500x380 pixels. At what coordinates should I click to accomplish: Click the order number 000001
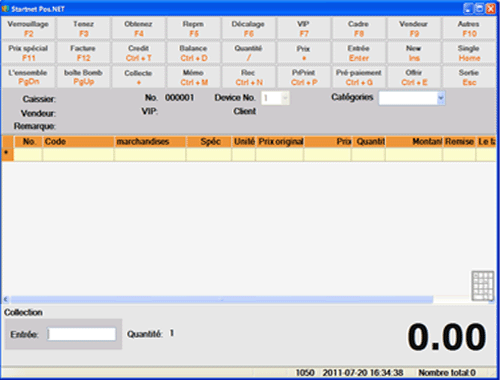179,98
